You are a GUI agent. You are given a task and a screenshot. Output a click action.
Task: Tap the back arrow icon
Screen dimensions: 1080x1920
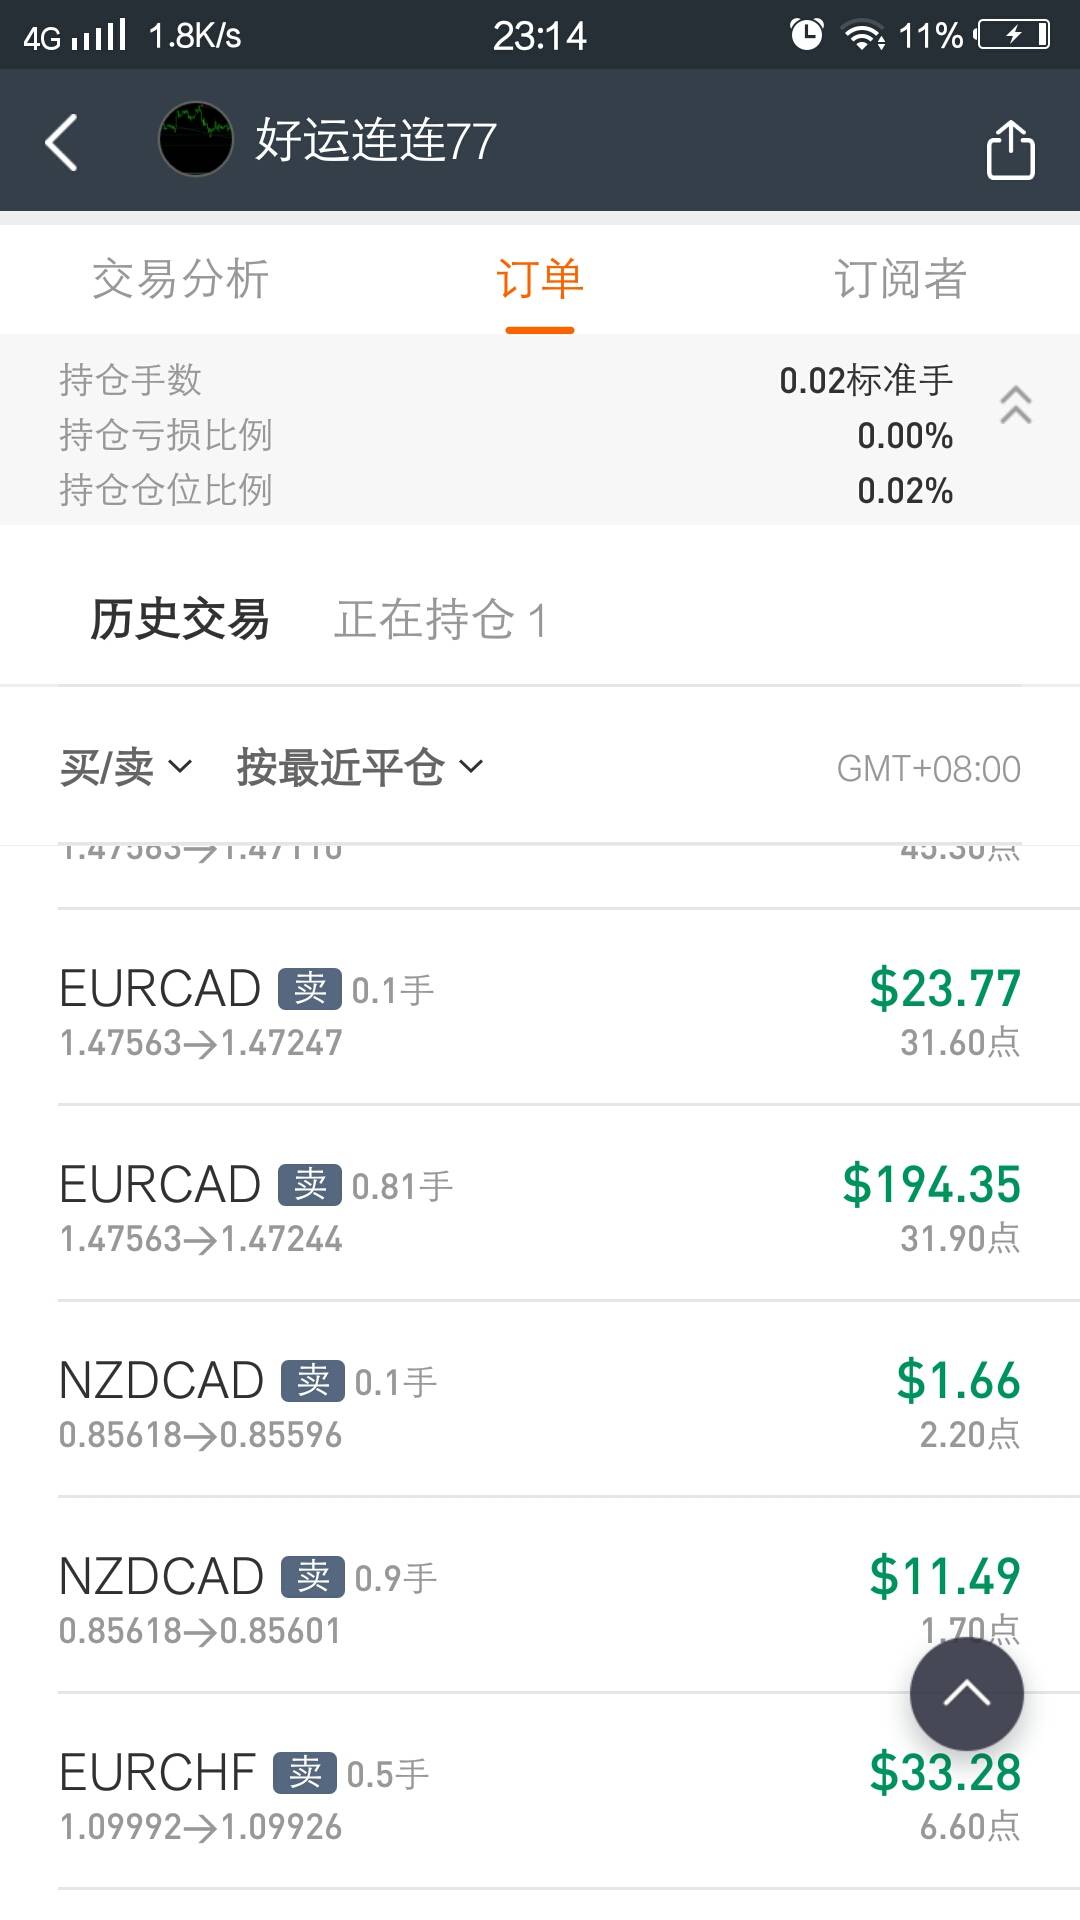pos(62,142)
